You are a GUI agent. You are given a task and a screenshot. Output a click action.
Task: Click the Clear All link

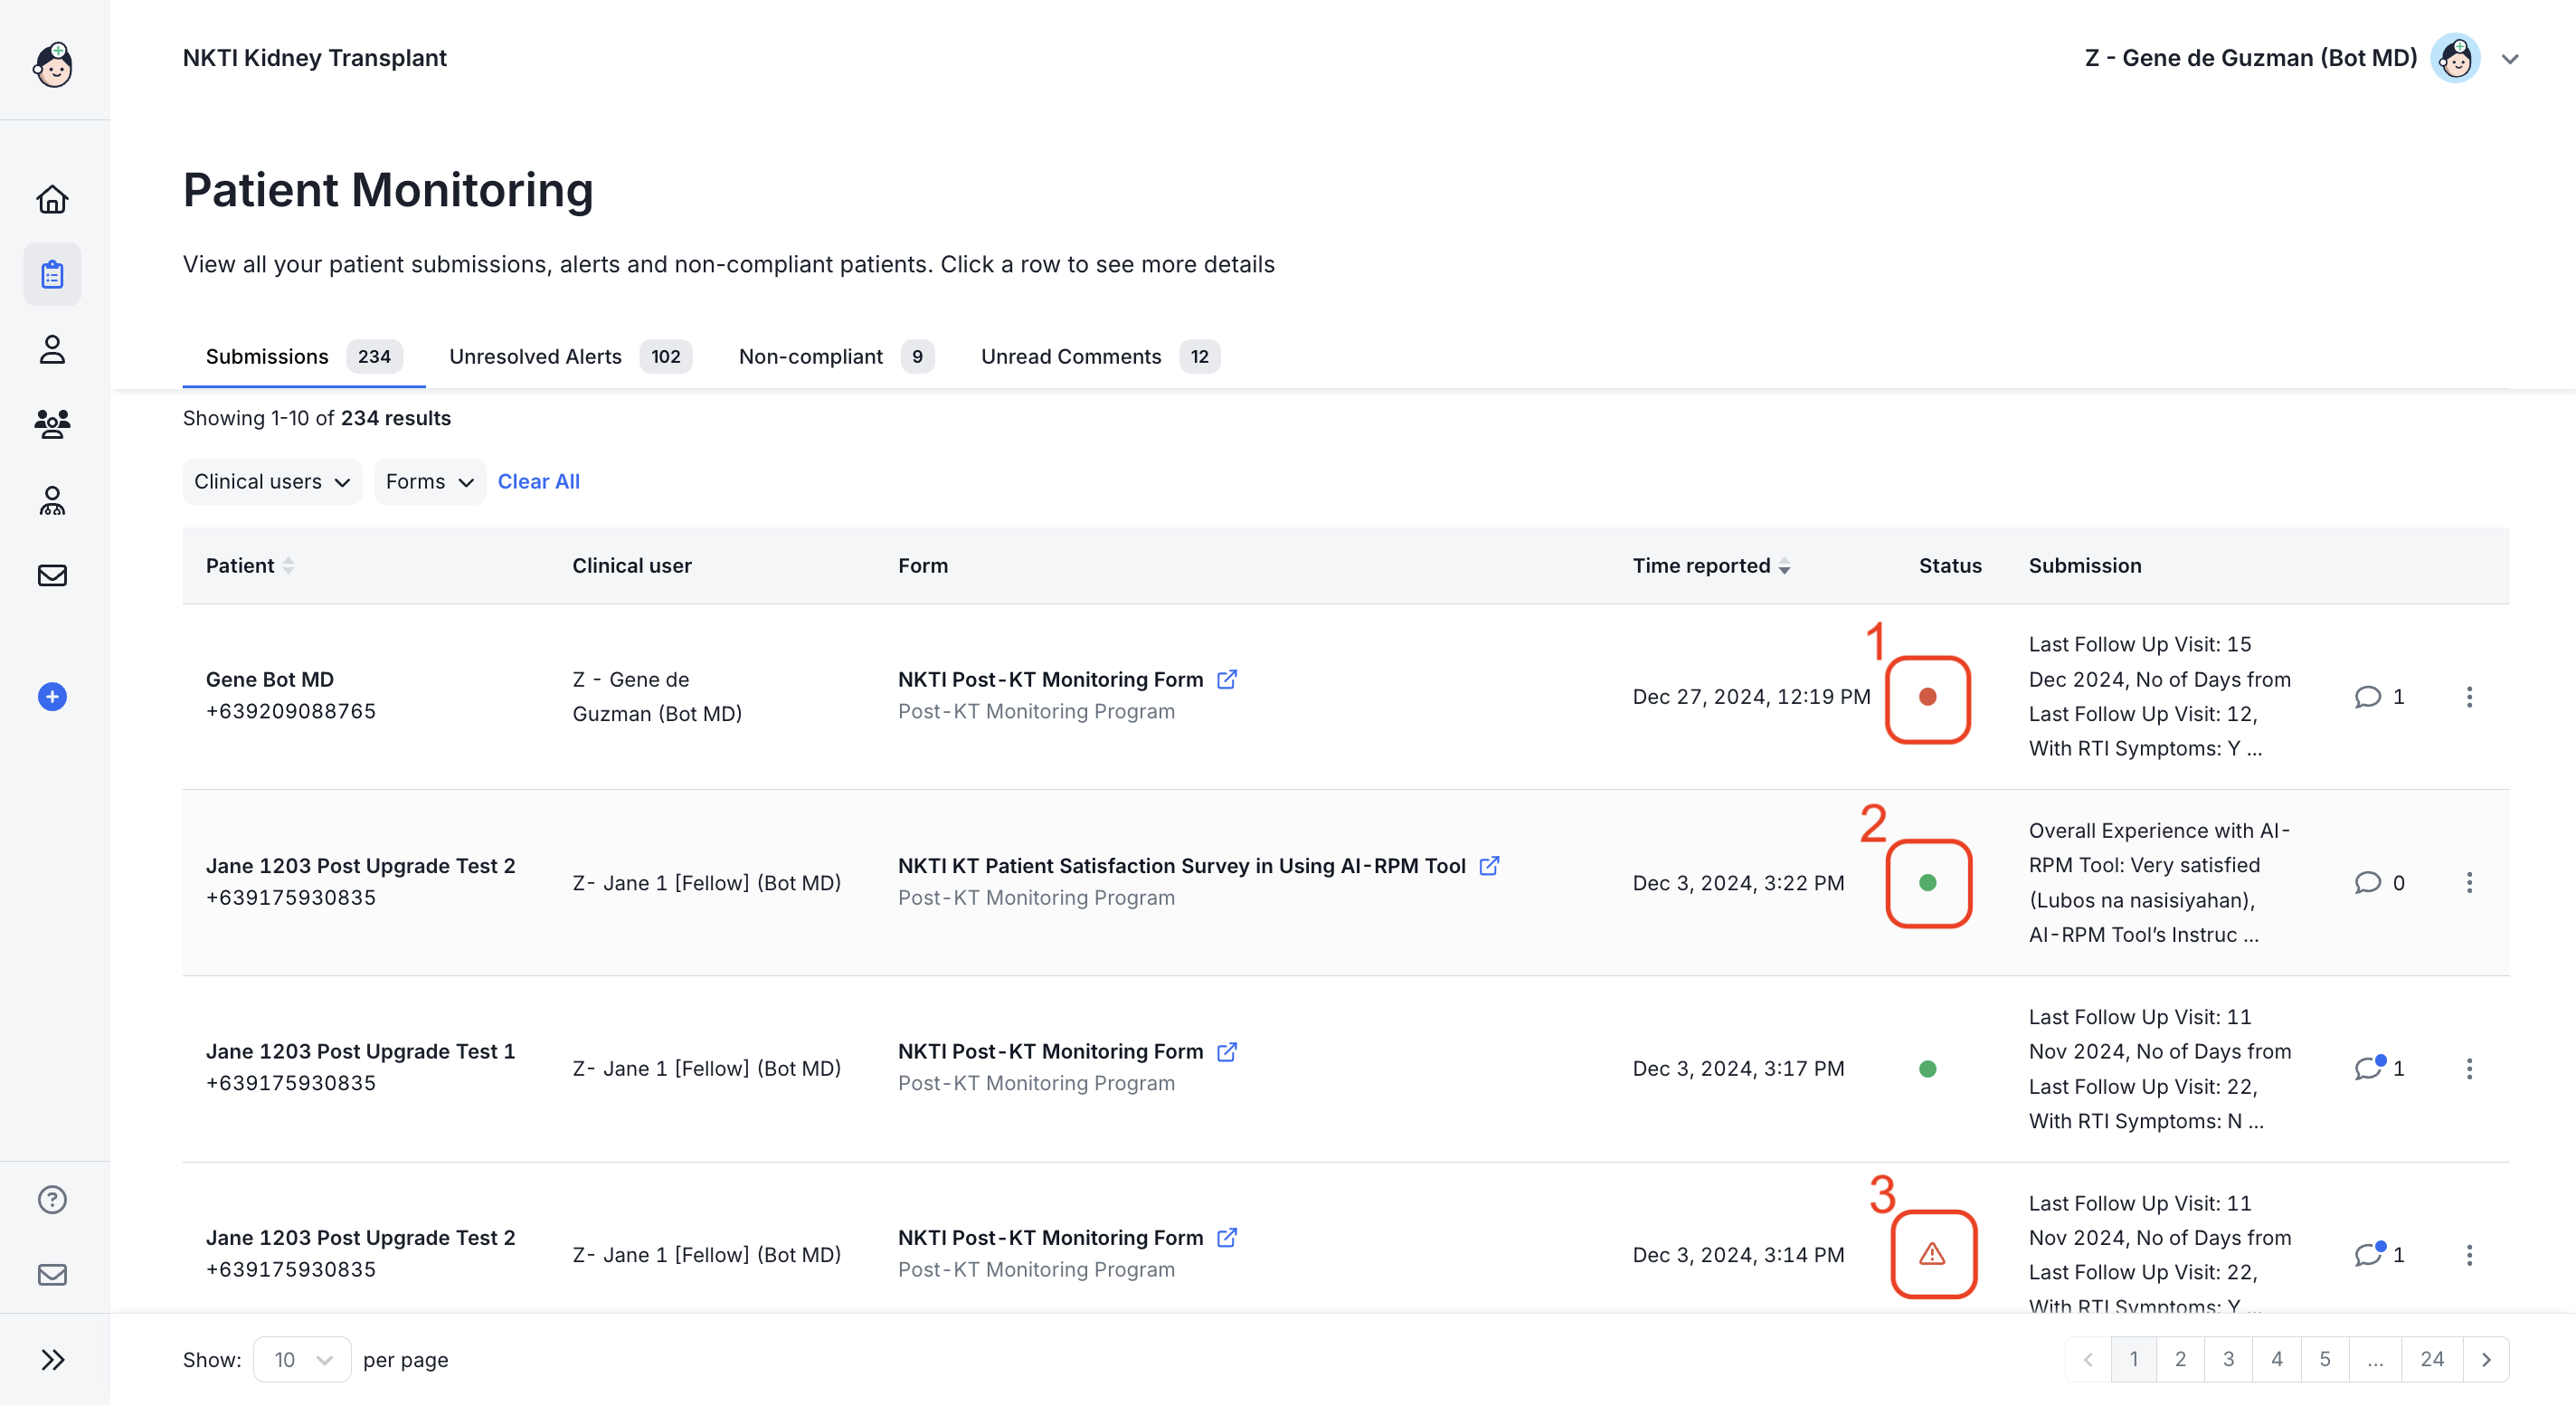tap(538, 482)
